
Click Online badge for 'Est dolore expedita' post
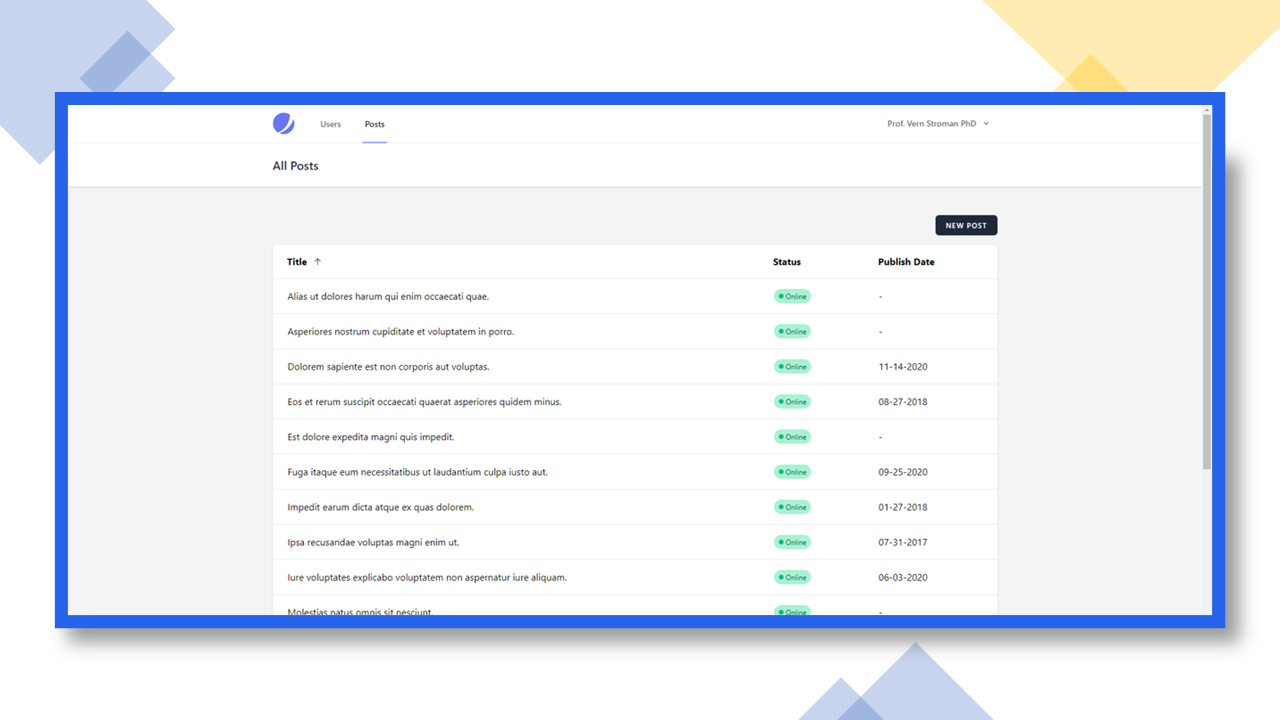pyautogui.click(x=792, y=437)
